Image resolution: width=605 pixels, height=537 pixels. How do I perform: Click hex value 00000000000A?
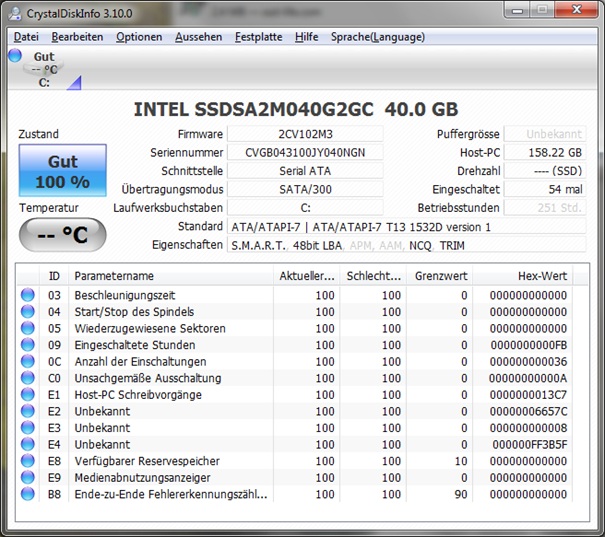[528, 378]
